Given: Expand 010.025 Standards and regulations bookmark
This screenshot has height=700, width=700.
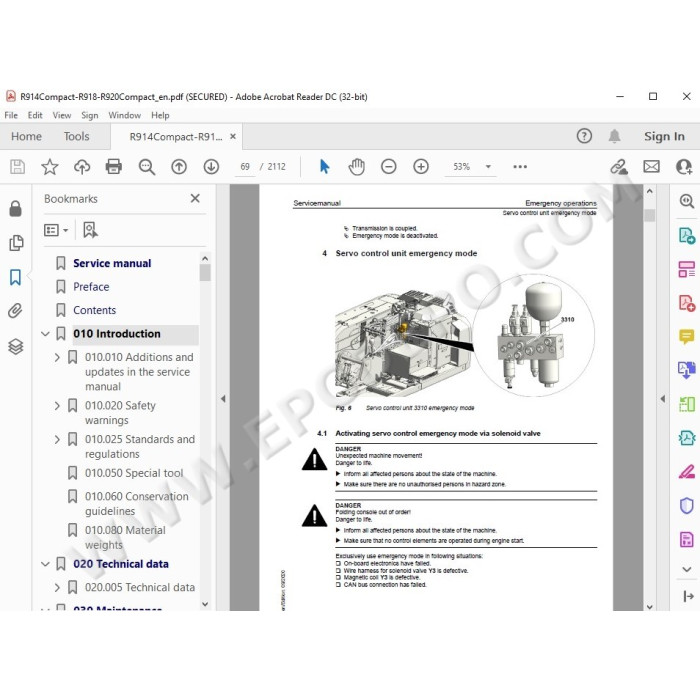Looking at the screenshot, I should (x=57, y=440).
